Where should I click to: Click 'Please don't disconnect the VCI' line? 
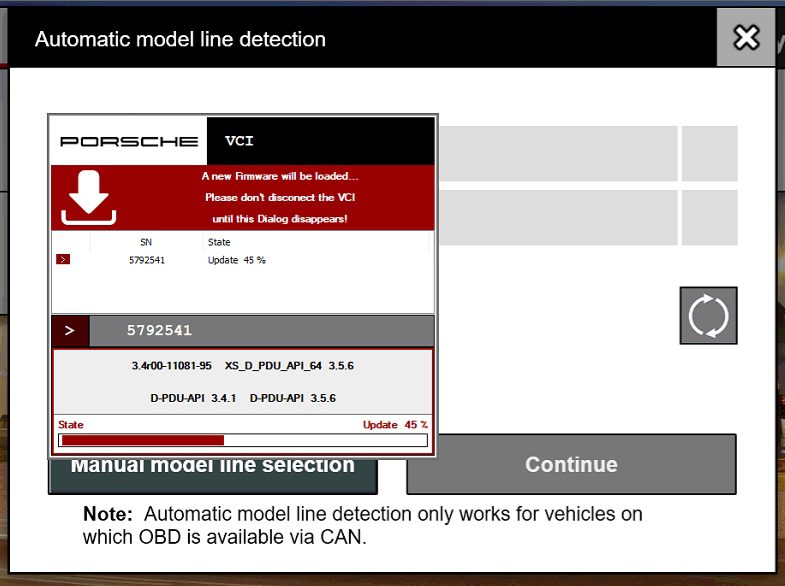click(x=280, y=198)
